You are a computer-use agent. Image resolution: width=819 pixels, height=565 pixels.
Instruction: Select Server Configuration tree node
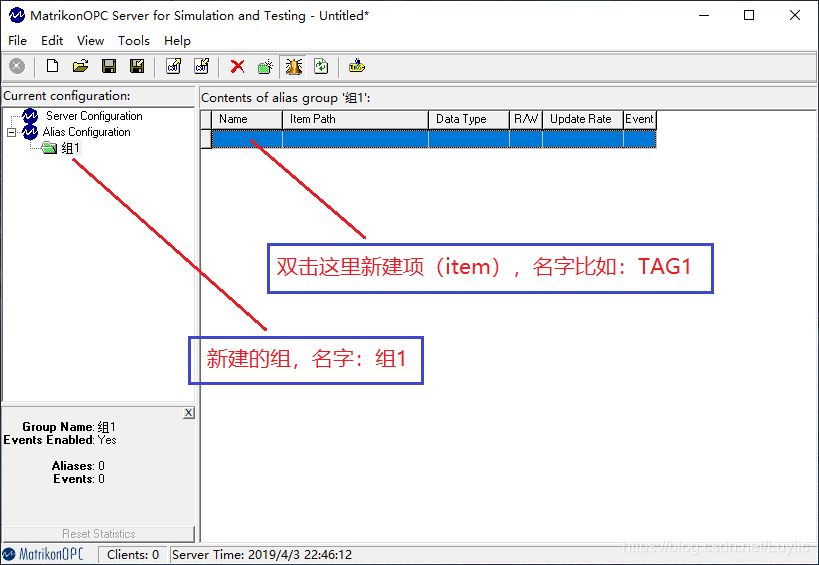point(94,116)
